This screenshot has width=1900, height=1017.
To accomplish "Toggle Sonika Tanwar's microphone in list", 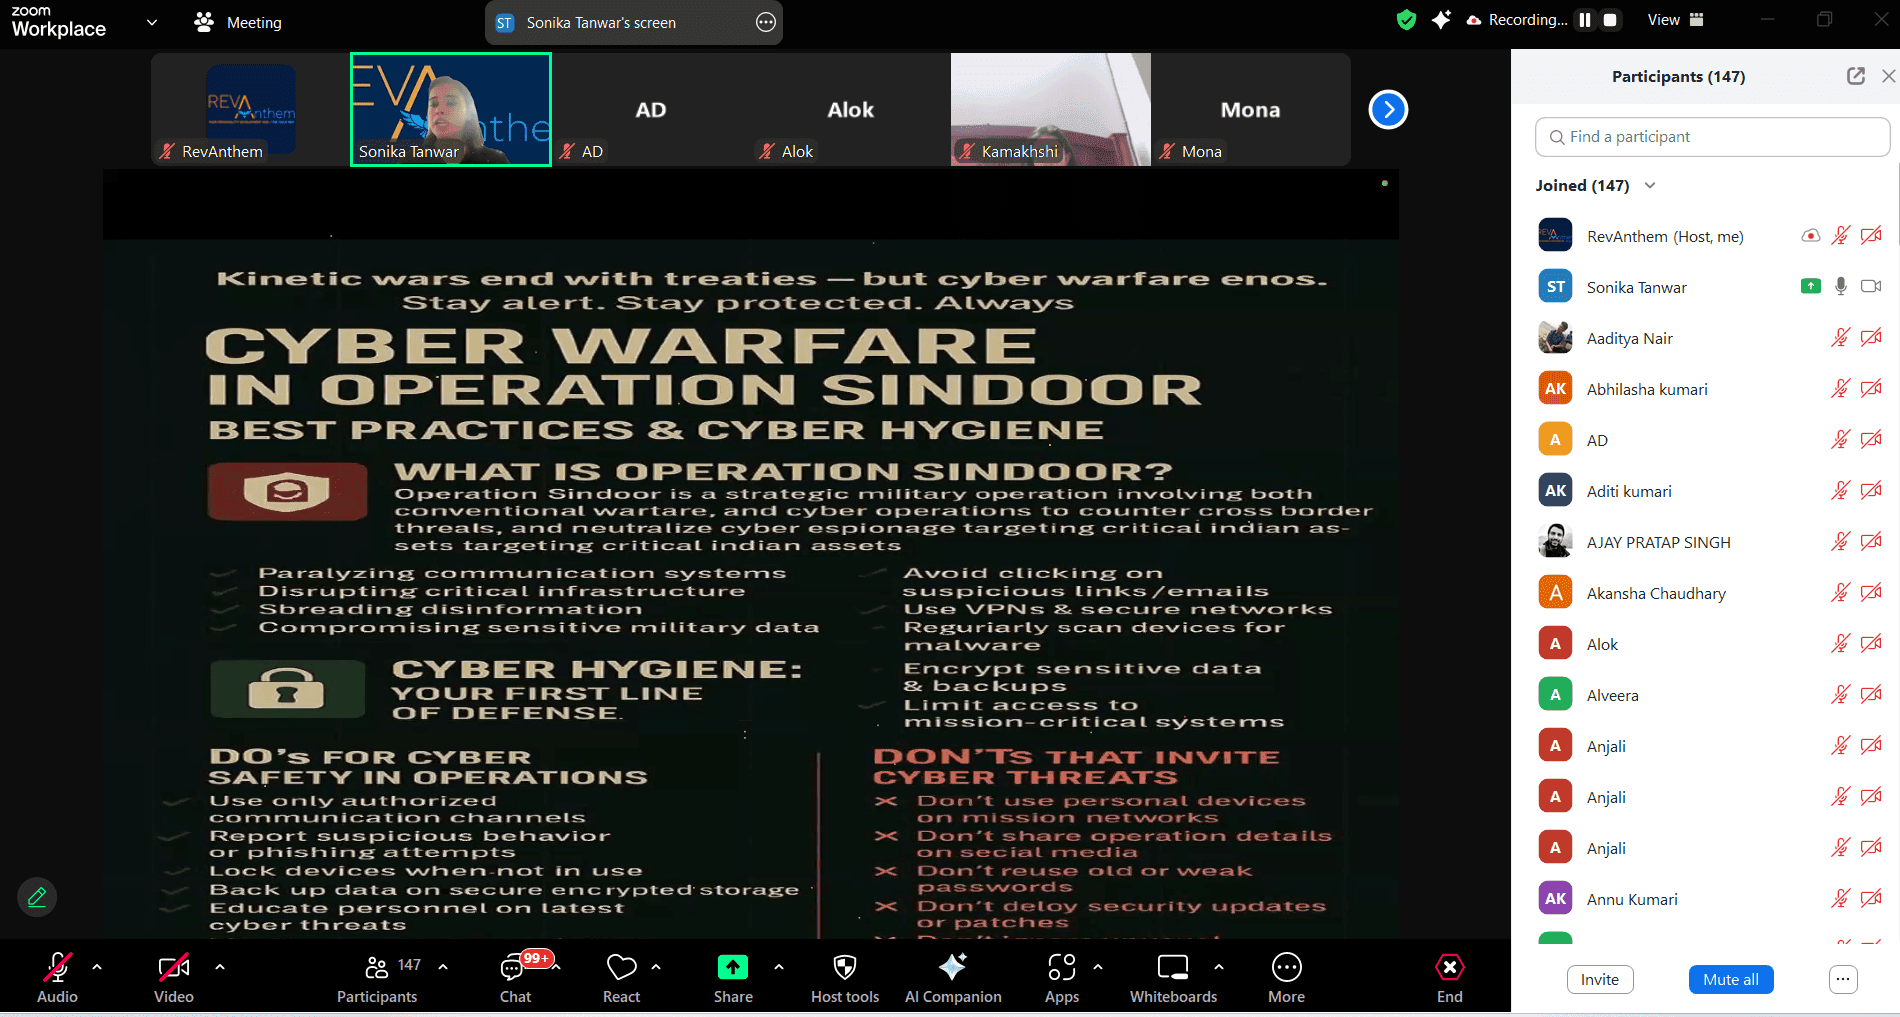I will pos(1841,287).
